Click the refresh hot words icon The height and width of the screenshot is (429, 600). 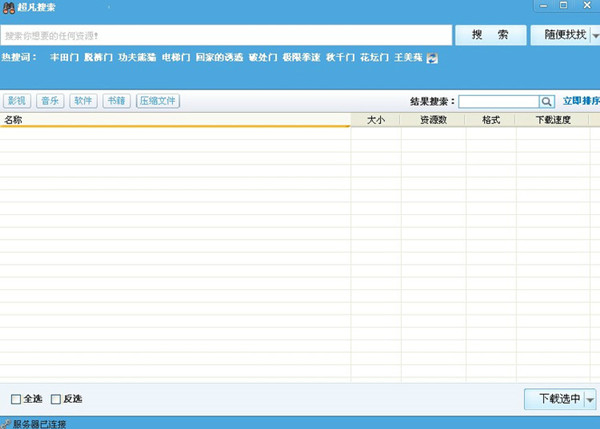tap(432, 58)
